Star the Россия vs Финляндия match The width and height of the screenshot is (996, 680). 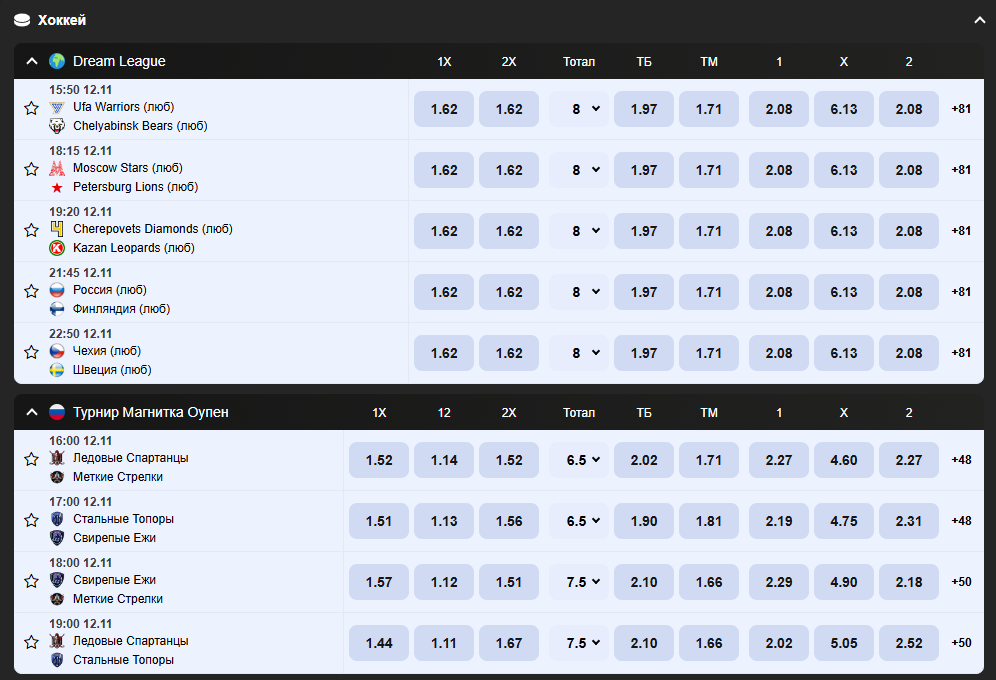coord(31,291)
